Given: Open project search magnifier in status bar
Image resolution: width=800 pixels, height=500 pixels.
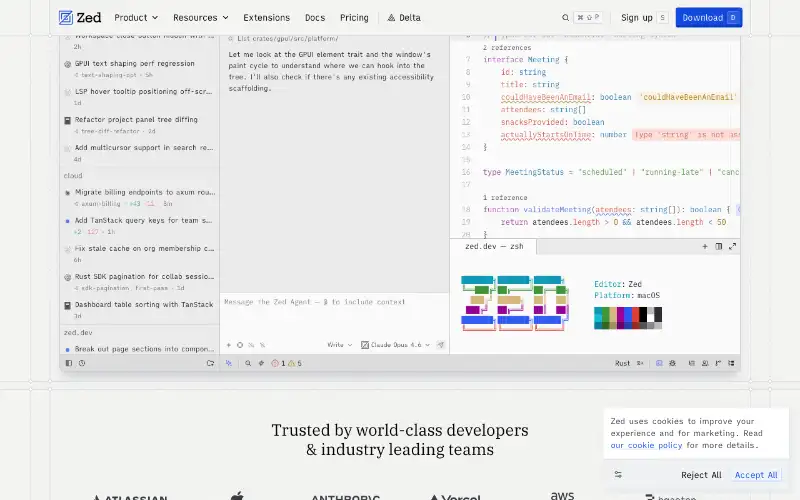Looking at the screenshot, I should click(248, 363).
